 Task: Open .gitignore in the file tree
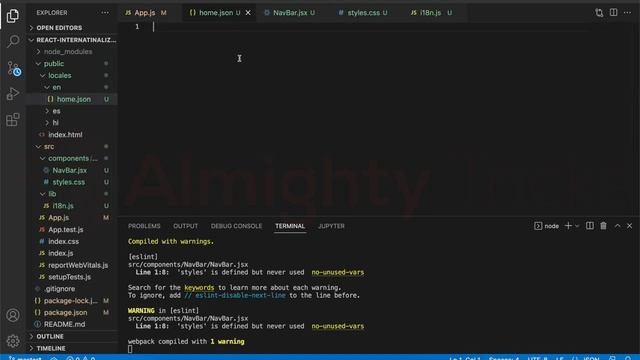72,289
